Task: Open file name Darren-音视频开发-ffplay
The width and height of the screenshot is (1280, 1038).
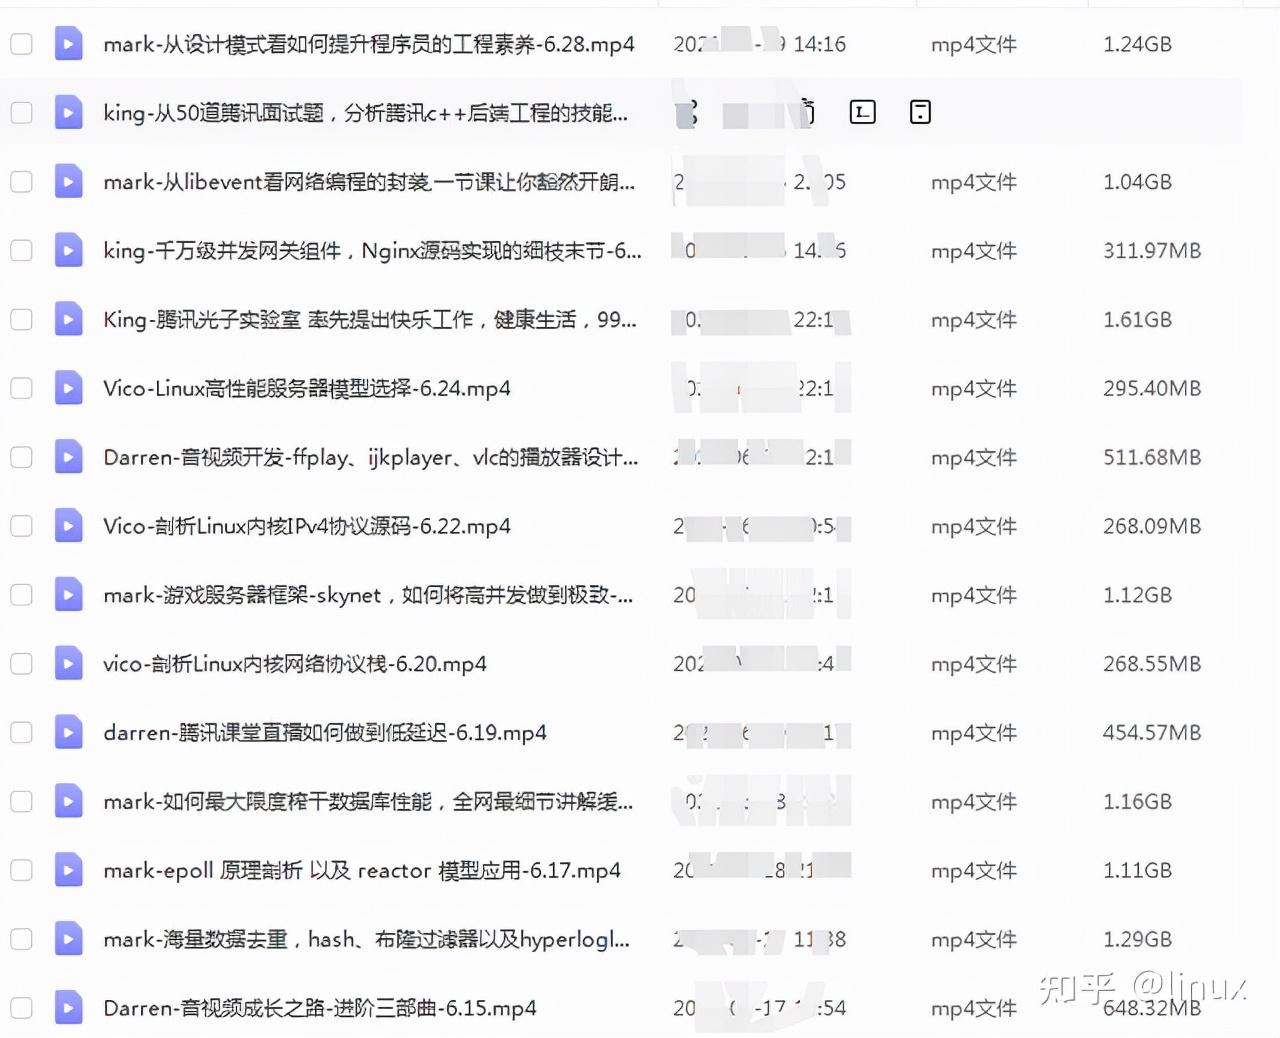Action: [x=370, y=457]
